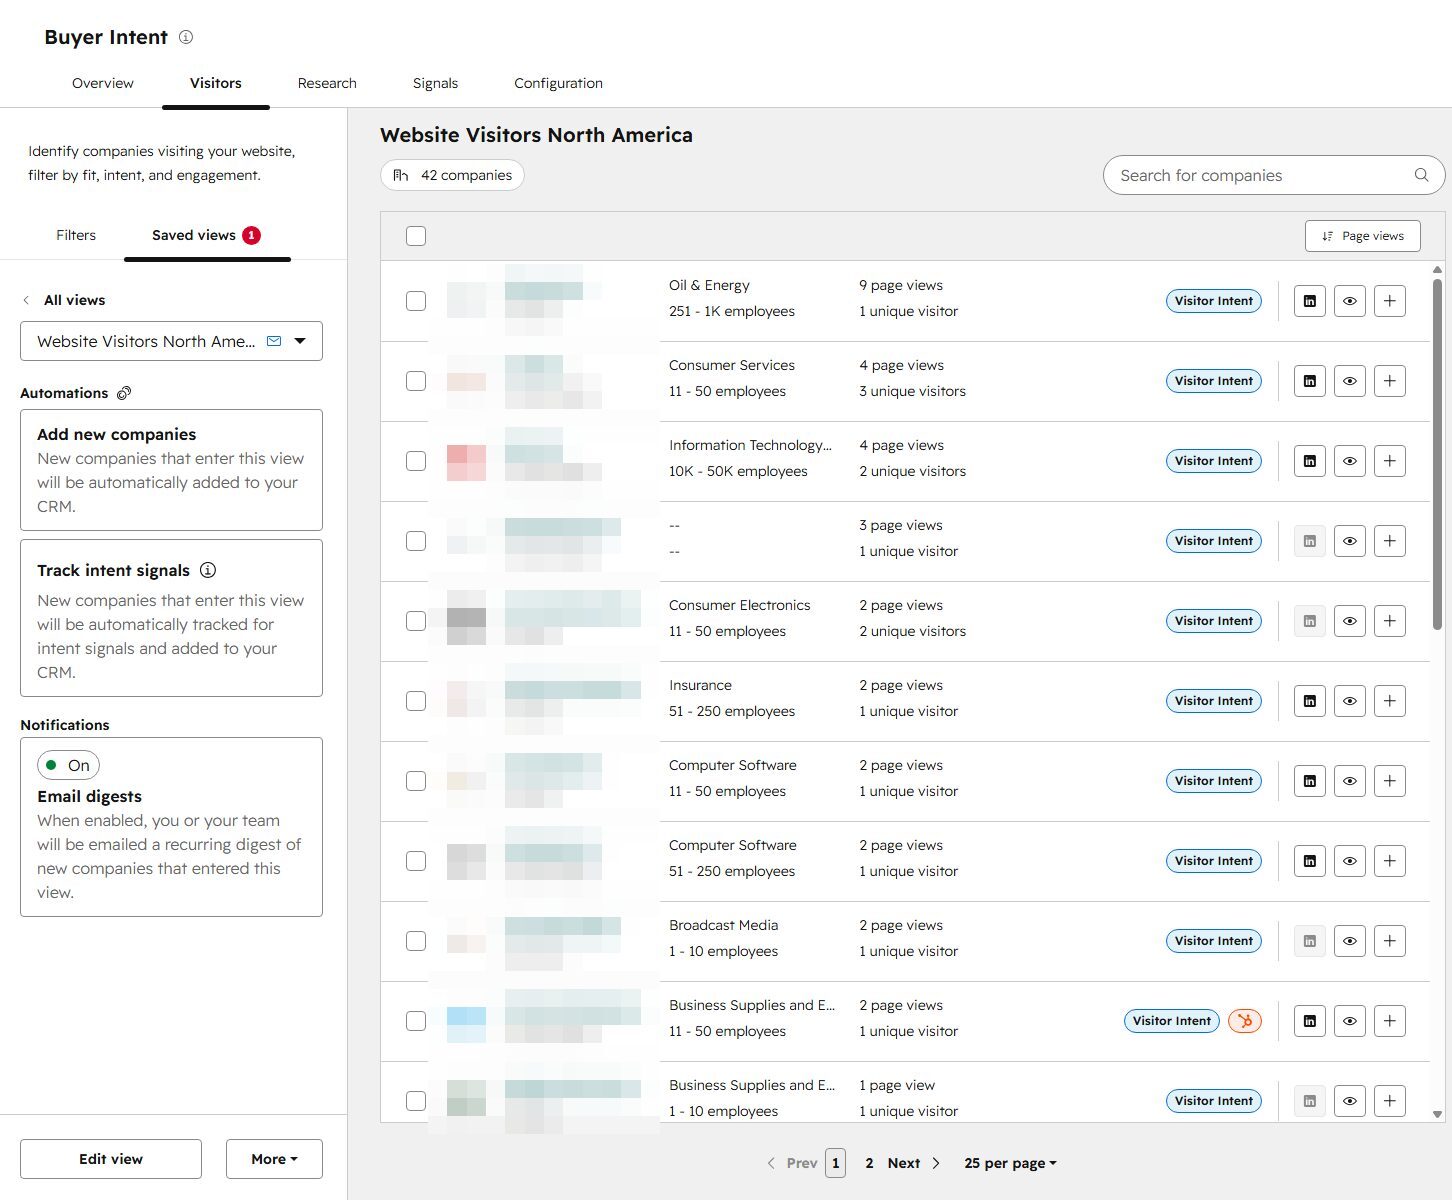Open the 25 per page dropdown
The height and width of the screenshot is (1200, 1452).
point(1010,1163)
